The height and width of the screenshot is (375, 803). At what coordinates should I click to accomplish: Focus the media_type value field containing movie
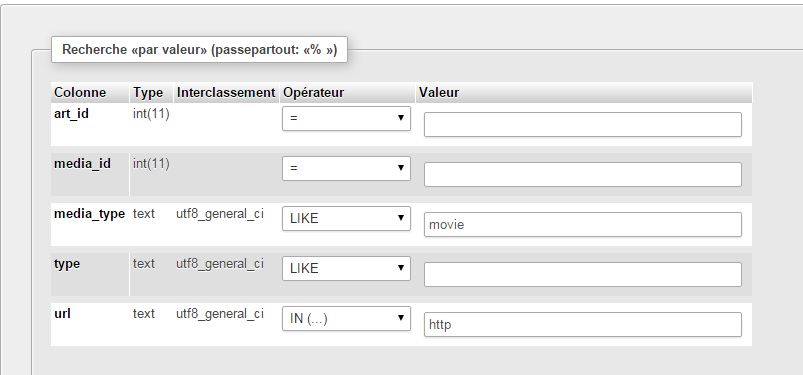tap(583, 224)
